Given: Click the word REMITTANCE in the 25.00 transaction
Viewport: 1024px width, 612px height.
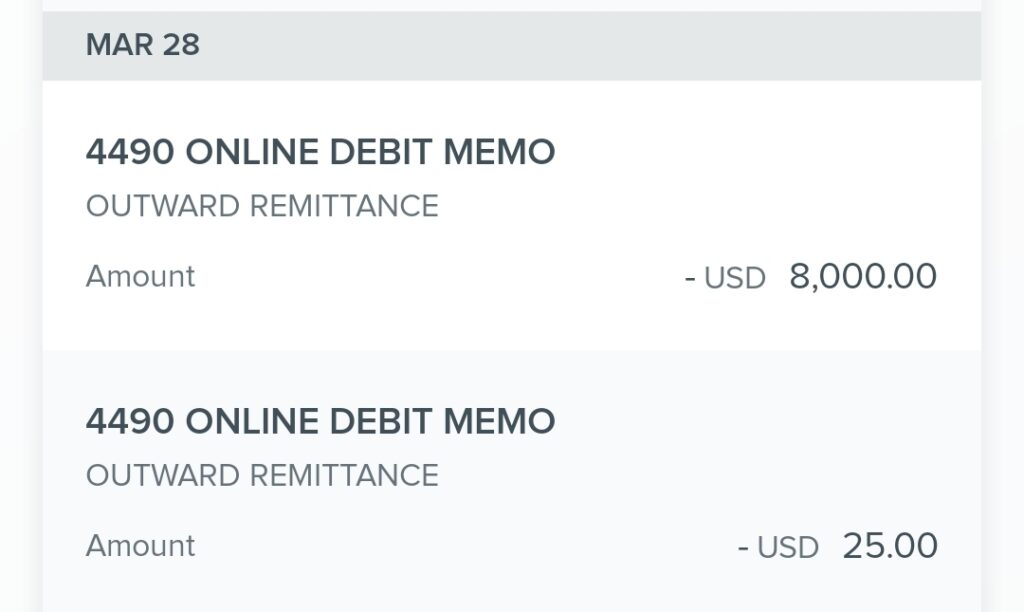Looking at the screenshot, I should [344, 475].
